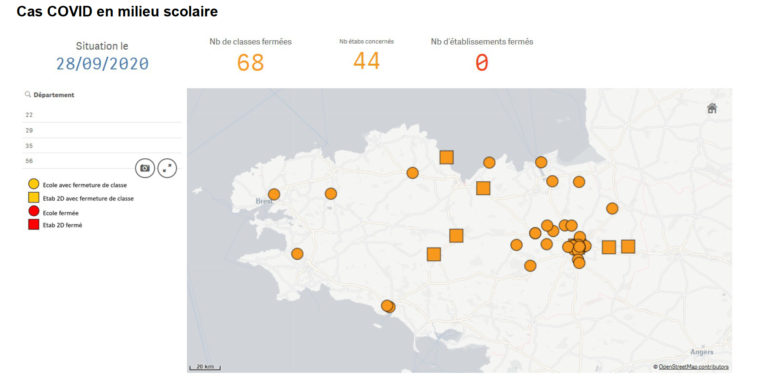Click the Etab 2D fermé legend entry

(x=55, y=225)
